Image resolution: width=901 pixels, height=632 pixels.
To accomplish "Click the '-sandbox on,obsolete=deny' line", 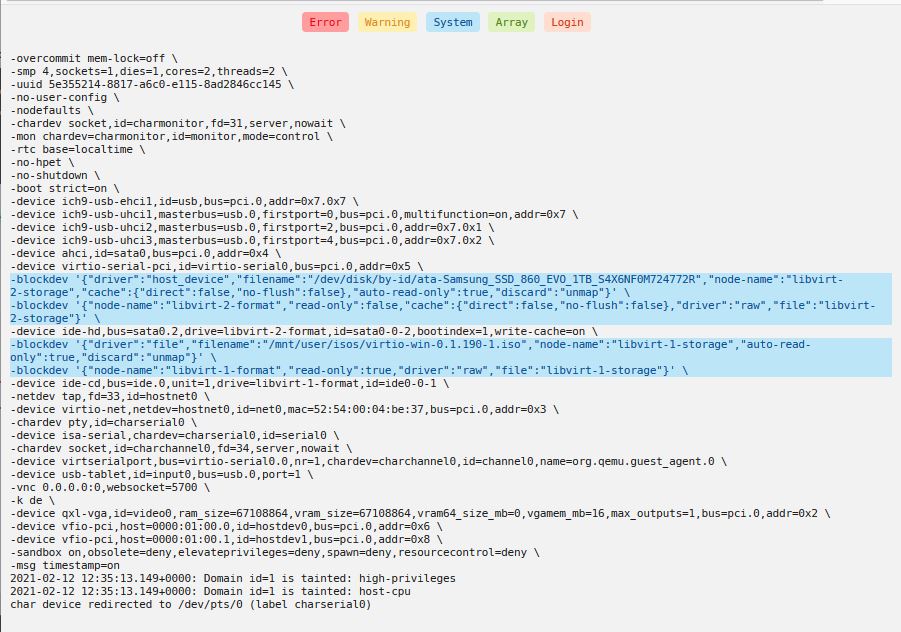I will pos(275,552).
